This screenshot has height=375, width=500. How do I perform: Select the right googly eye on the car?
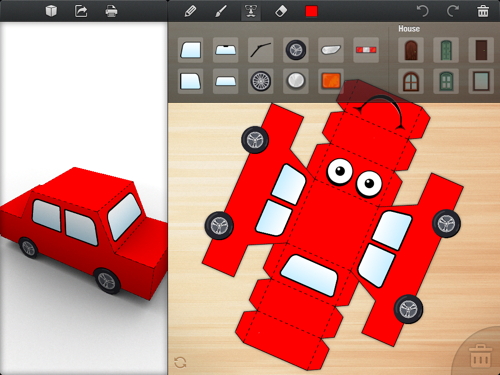pyautogui.click(x=369, y=184)
